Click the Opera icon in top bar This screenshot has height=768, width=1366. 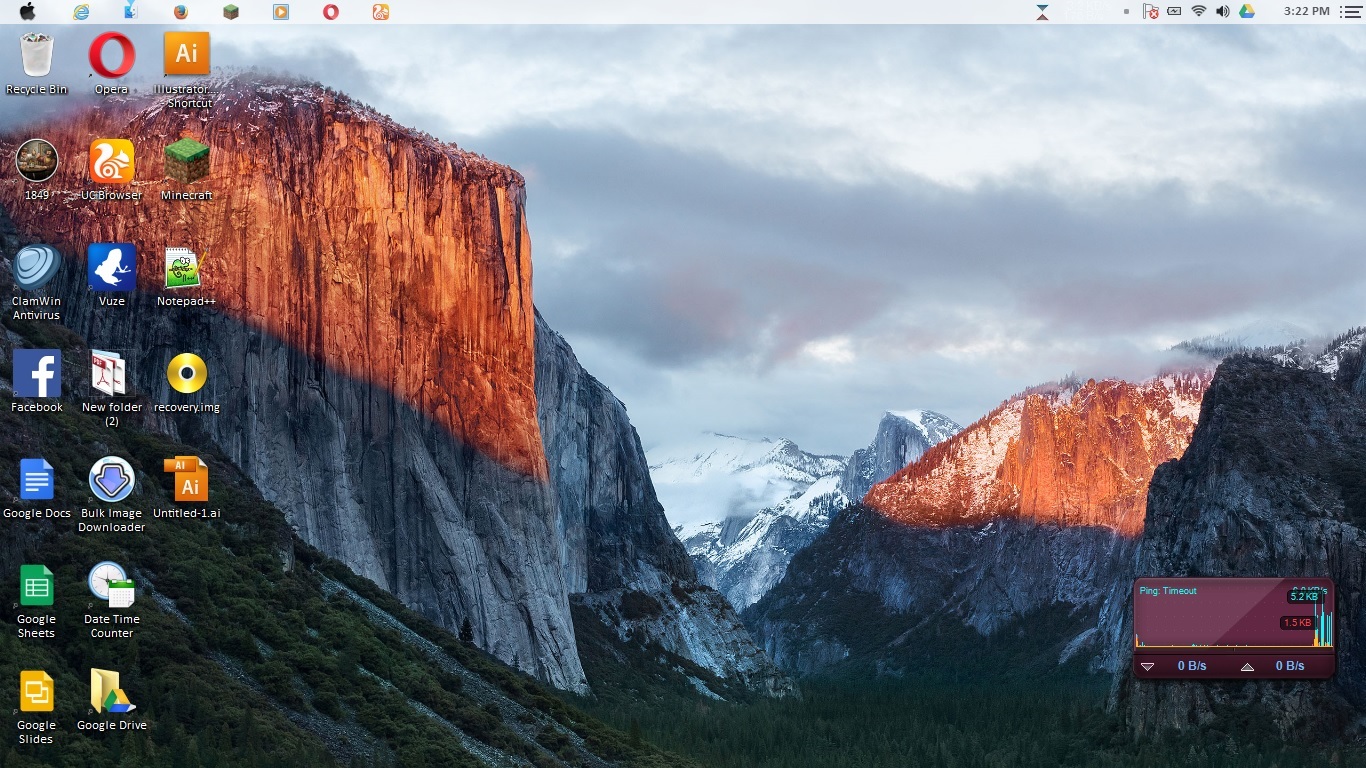point(331,12)
